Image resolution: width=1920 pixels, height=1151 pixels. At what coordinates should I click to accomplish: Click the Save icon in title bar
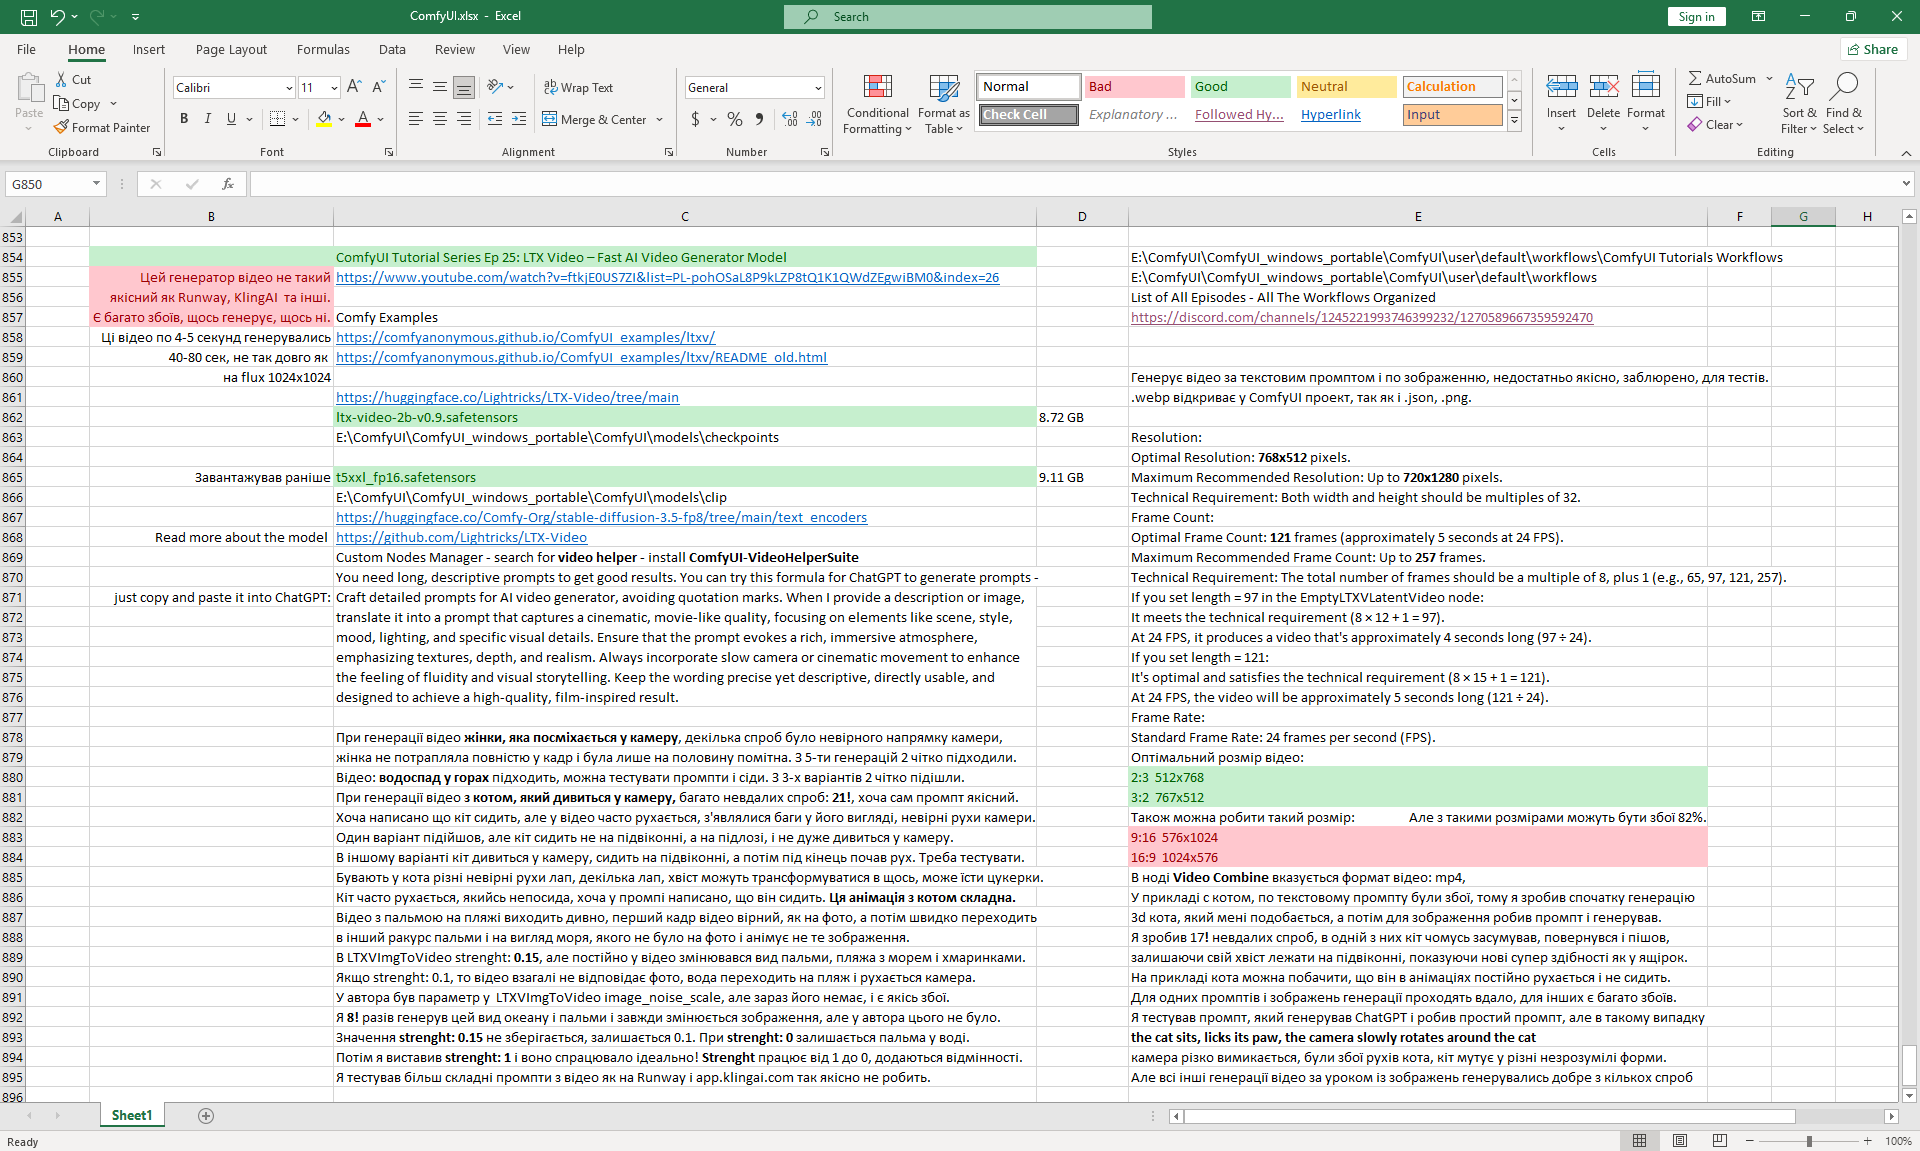point(29,16)
